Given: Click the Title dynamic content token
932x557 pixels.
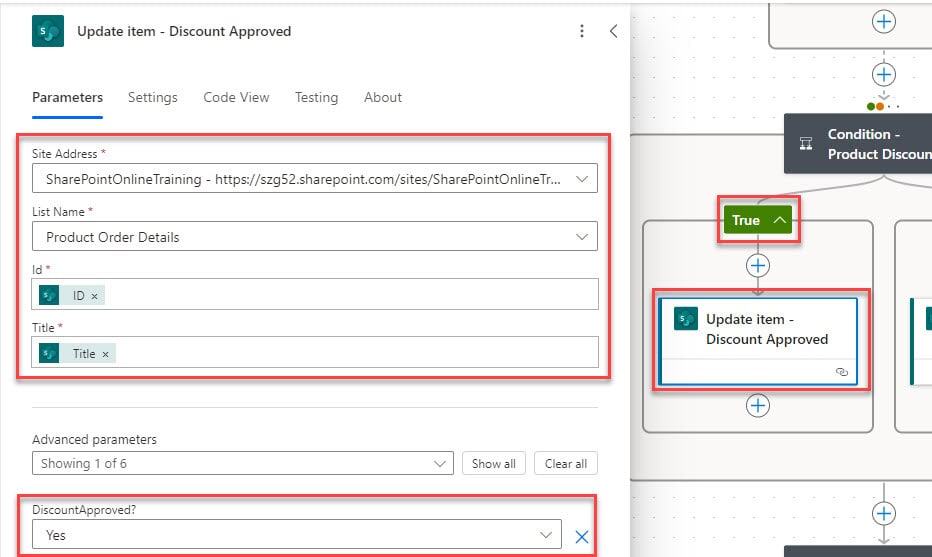Looking at the screenshot, I should click(x=77, y=354).
